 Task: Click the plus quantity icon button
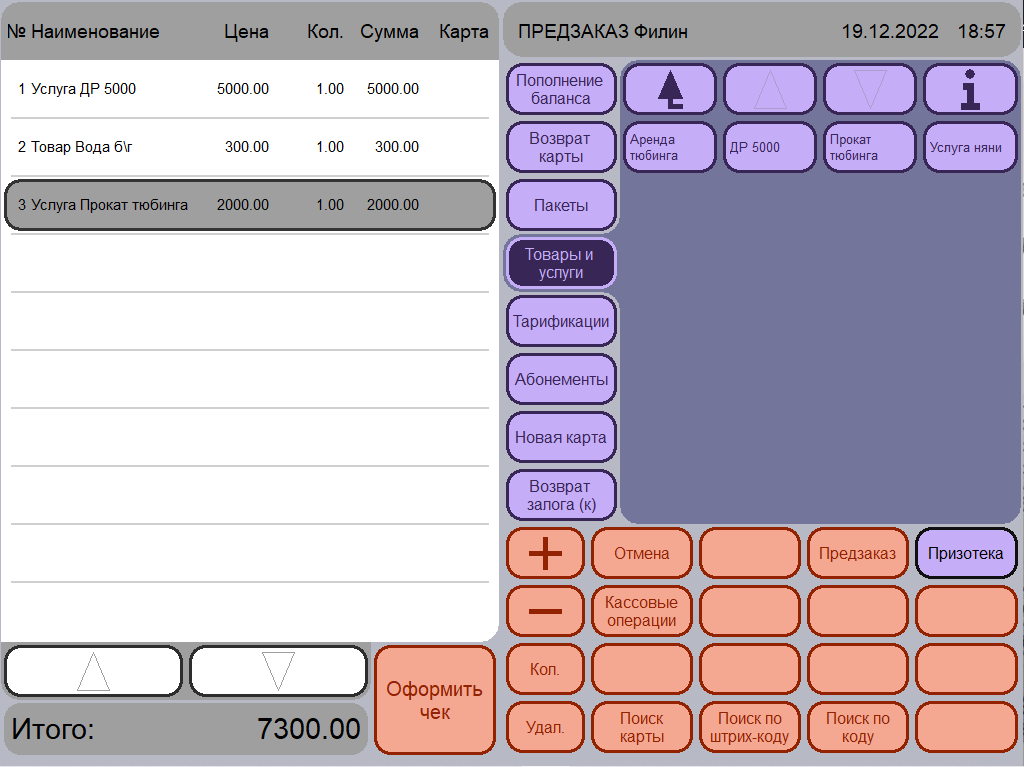545,553
